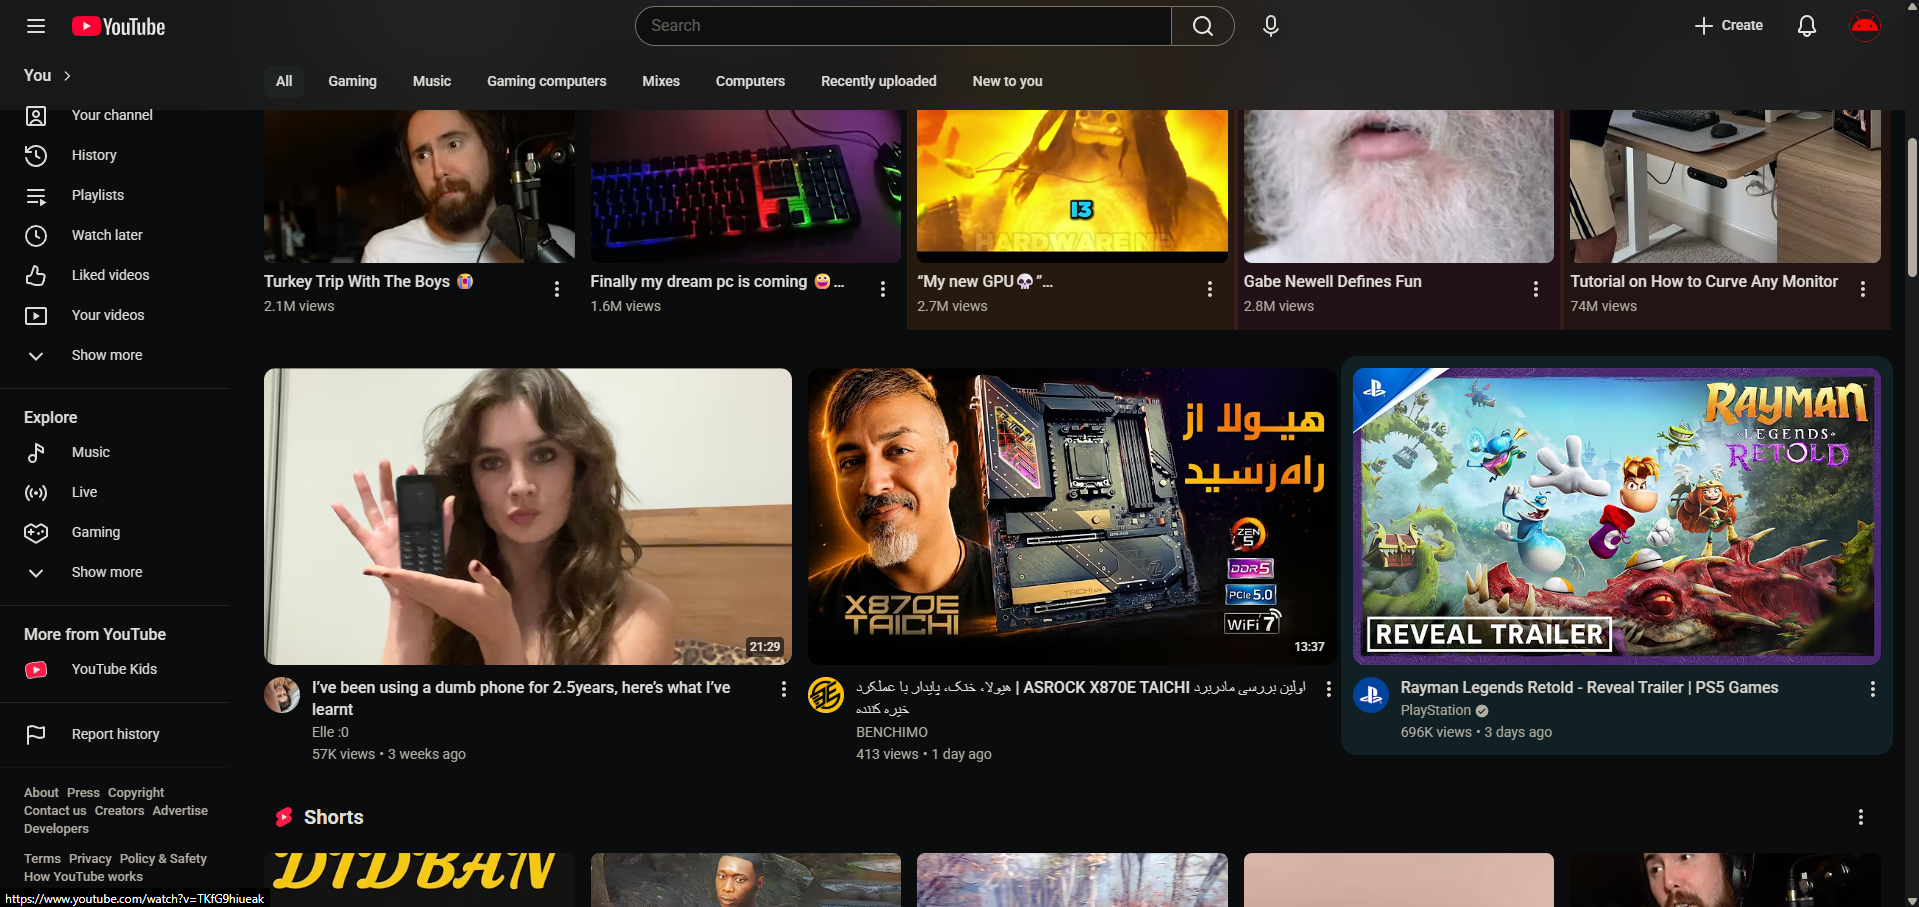Screen dimensions: 1919x907
Task: Open the About footer link
Action: [41, 793]
